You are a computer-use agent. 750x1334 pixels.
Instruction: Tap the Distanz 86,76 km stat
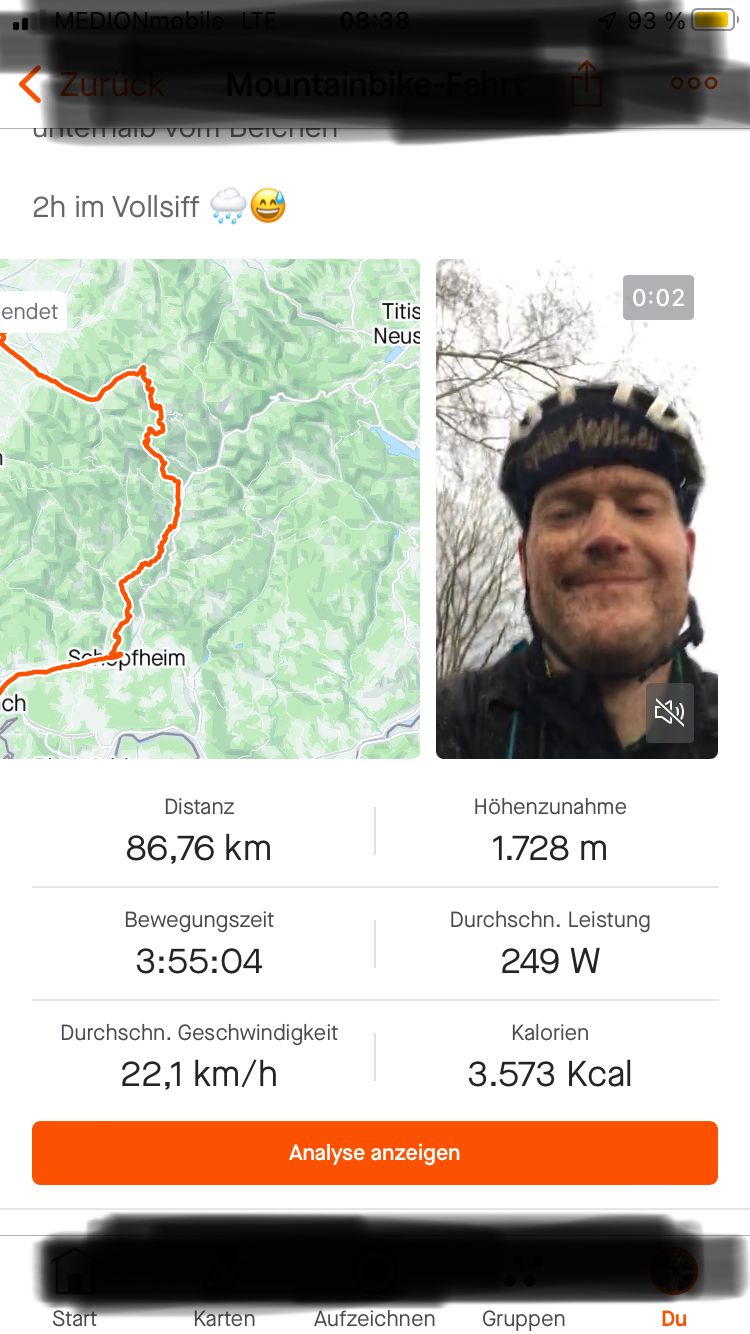tap(199, 831)
